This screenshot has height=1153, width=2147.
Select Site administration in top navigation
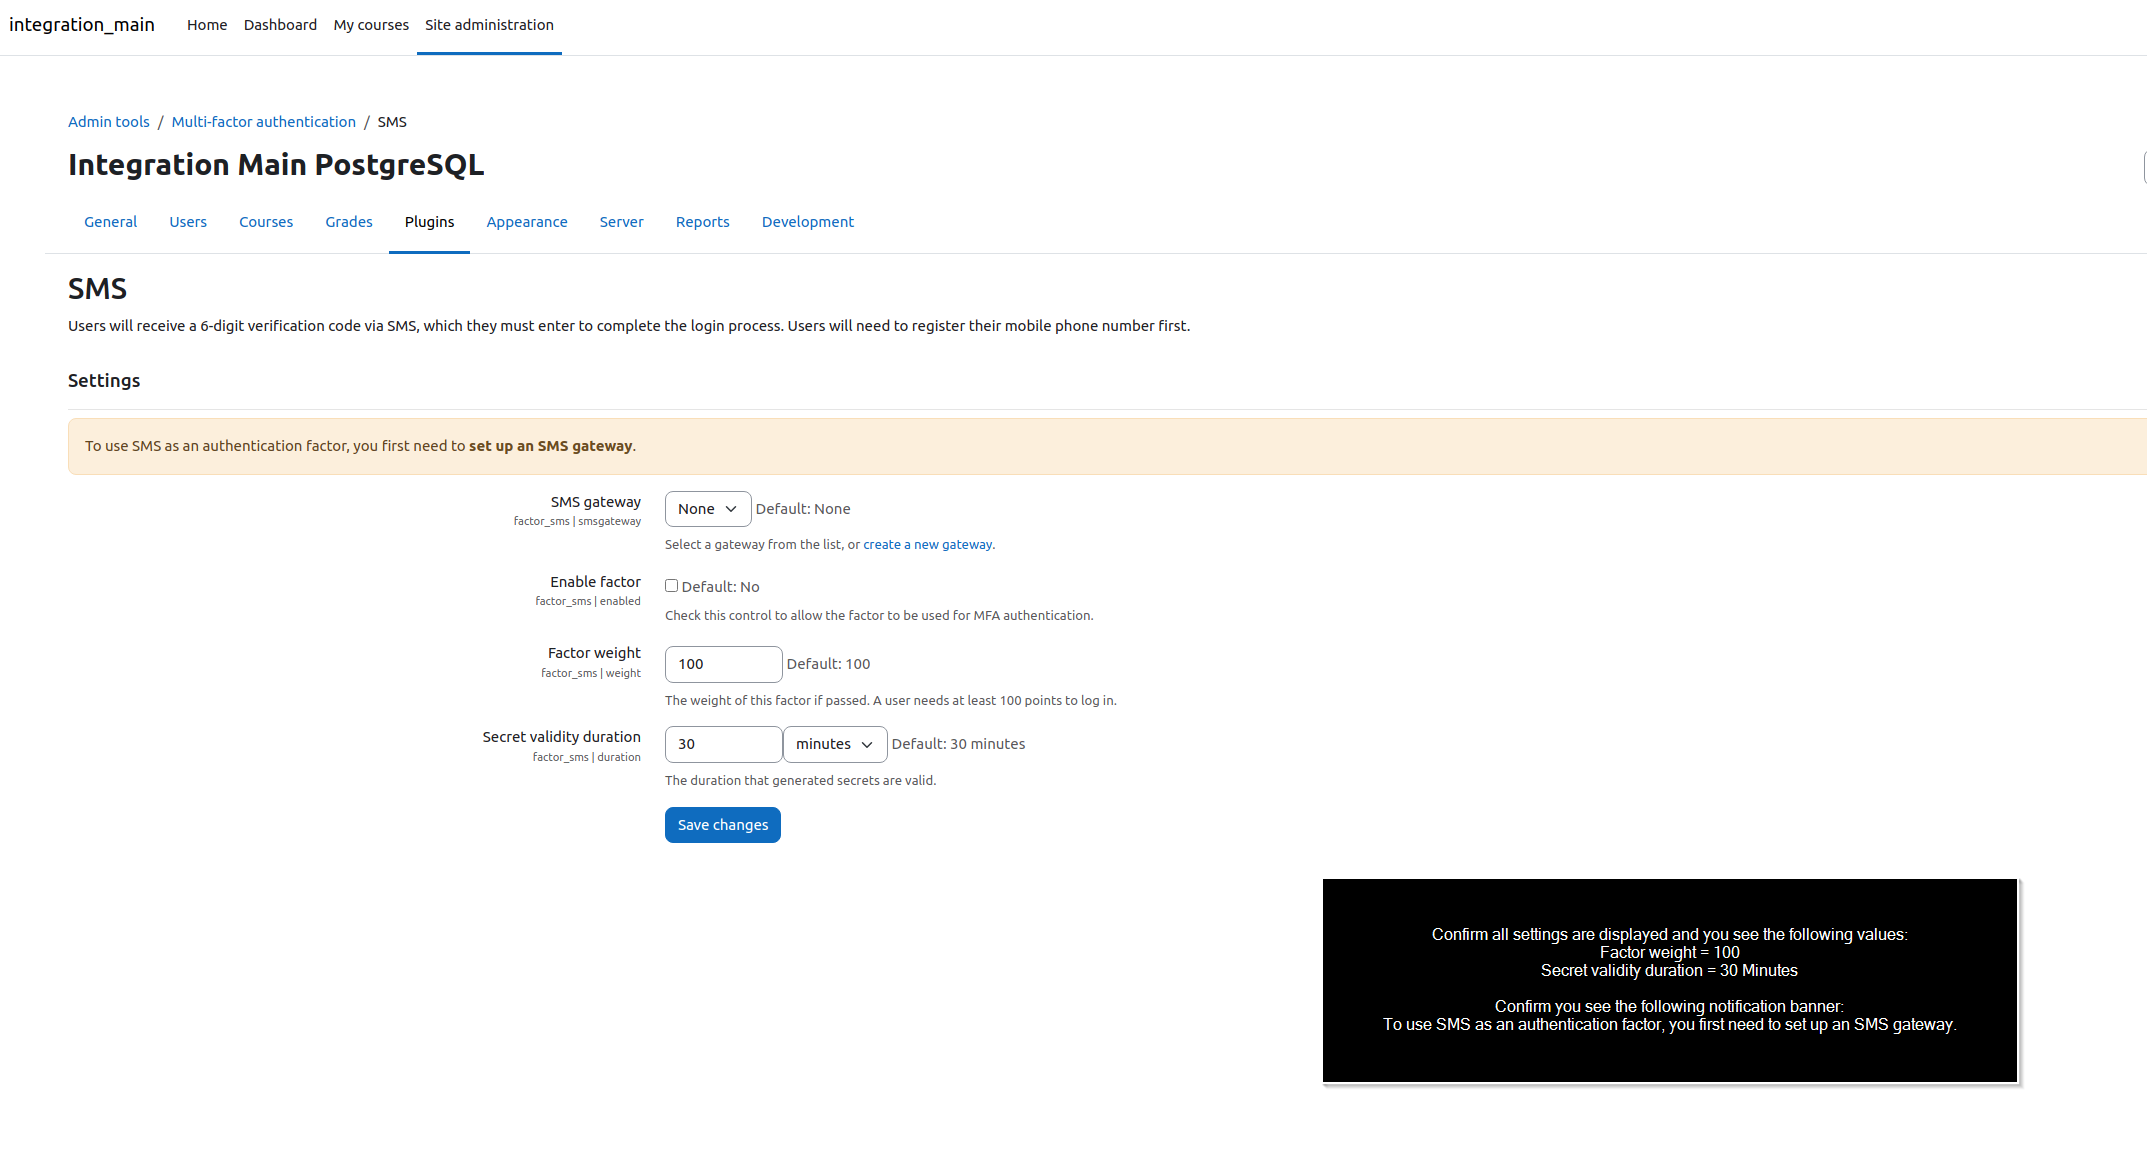click(x=489, y=25)
